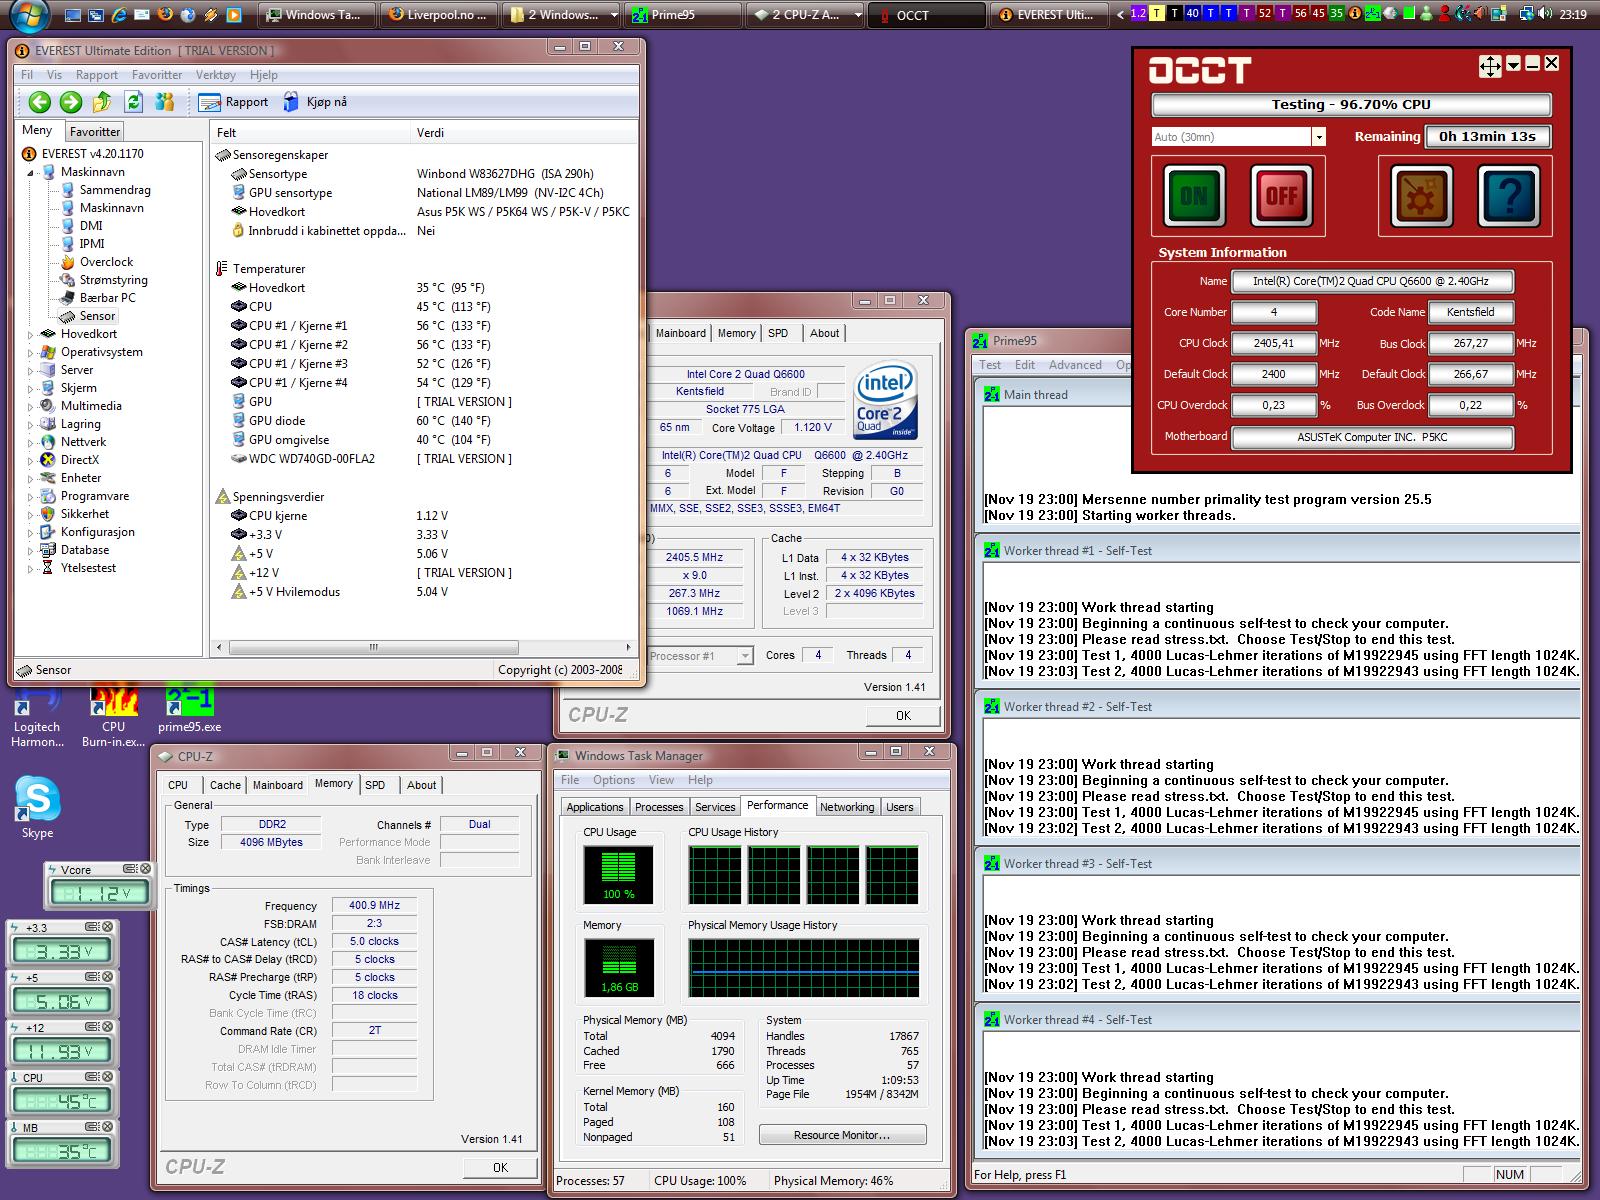
Task: Click OCCT down-arrow collapse icon
Action: tap(1514, 64)
